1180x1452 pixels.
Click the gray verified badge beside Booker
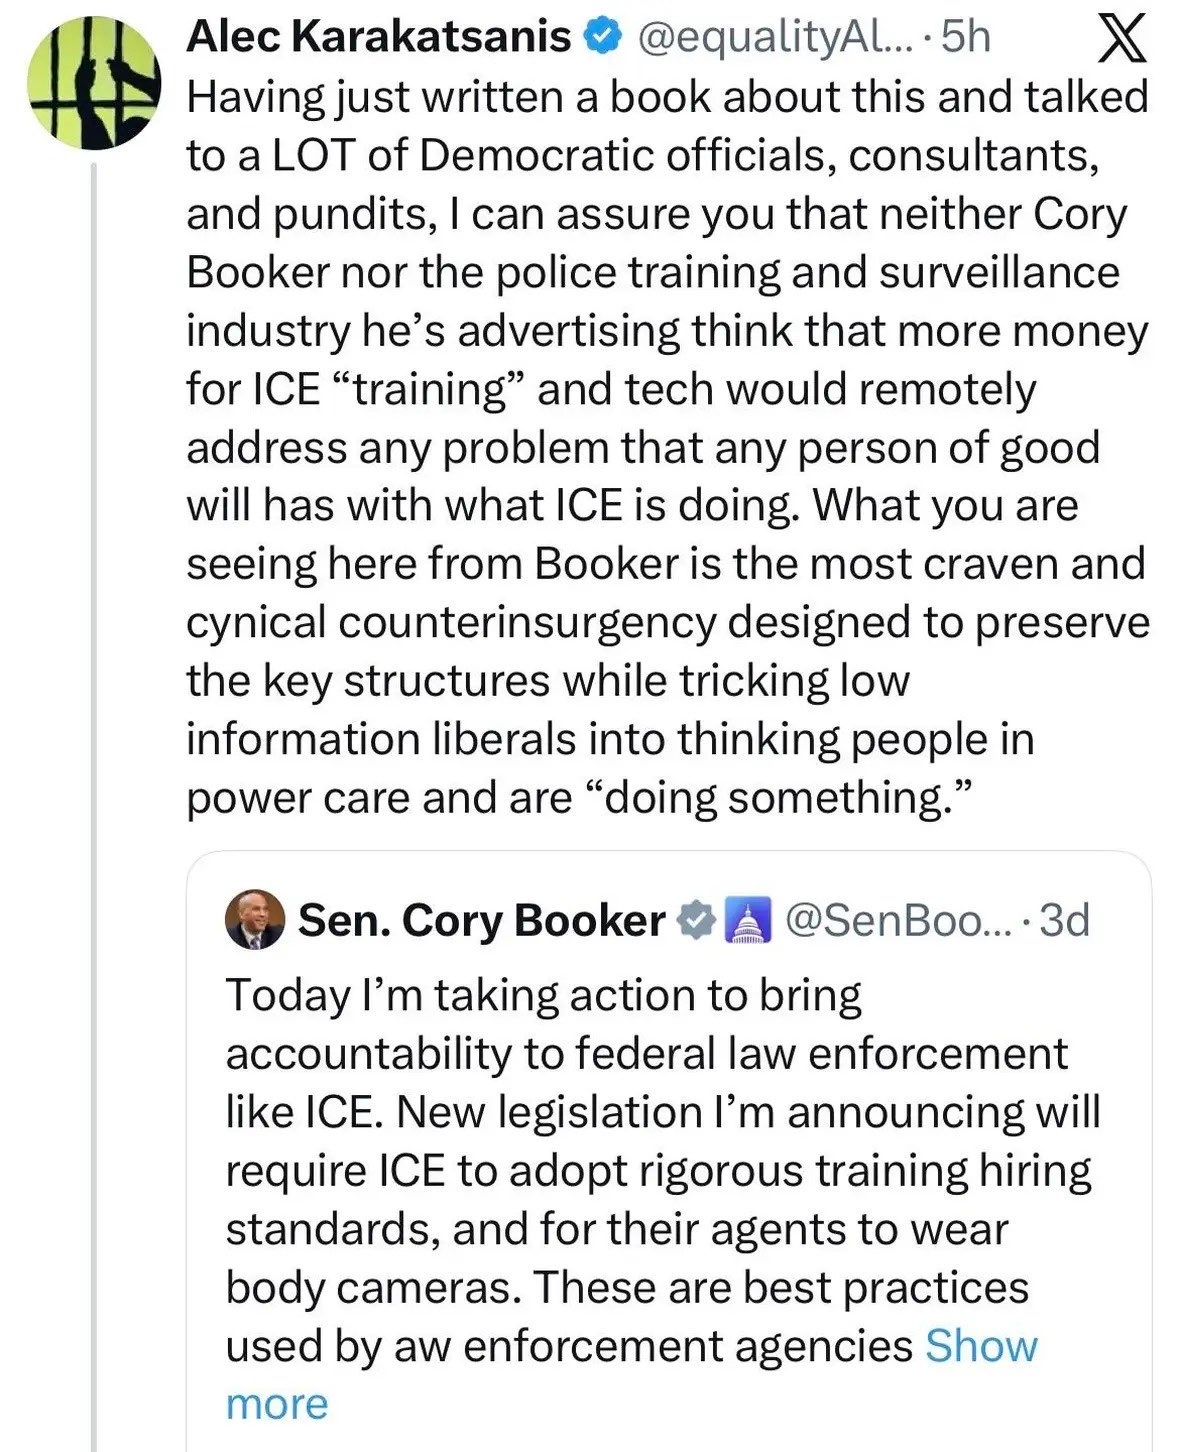click(x=696, y=921)
